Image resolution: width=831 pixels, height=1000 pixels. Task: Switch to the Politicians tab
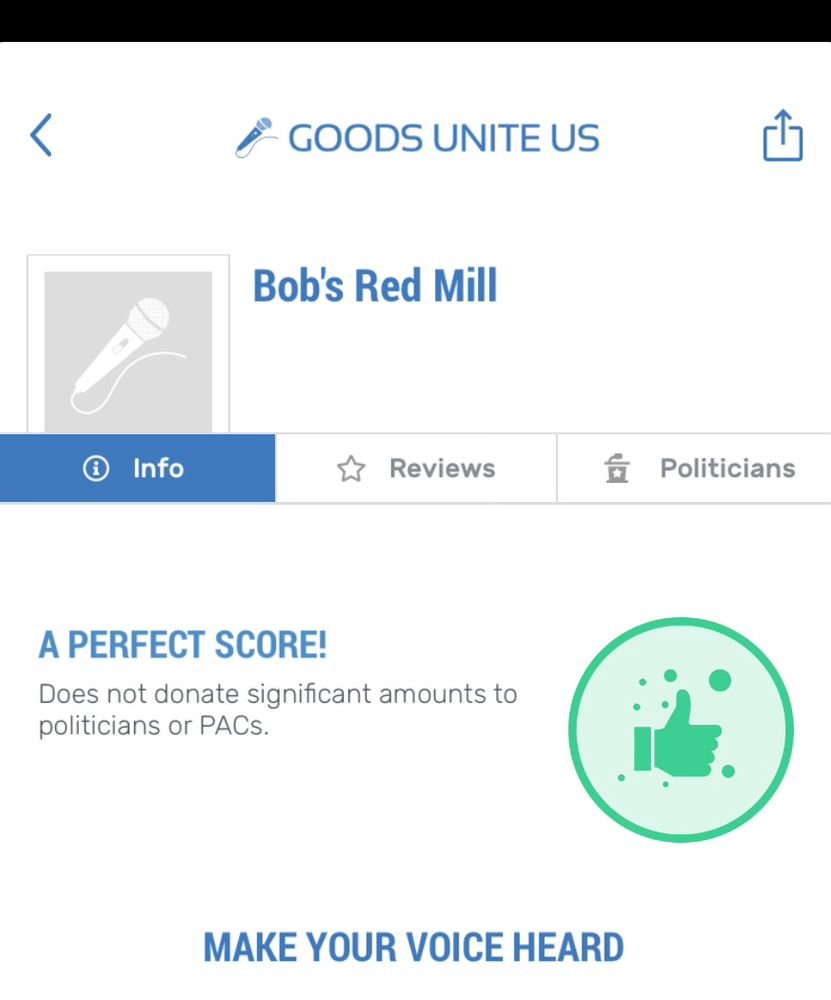[694, 468]
